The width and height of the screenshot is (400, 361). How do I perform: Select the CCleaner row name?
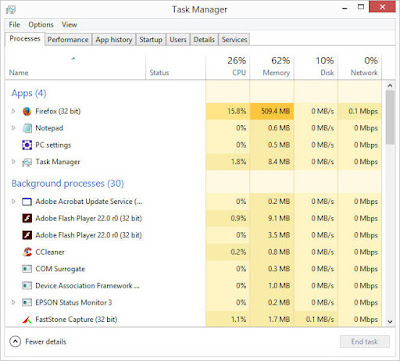point(50,252)
